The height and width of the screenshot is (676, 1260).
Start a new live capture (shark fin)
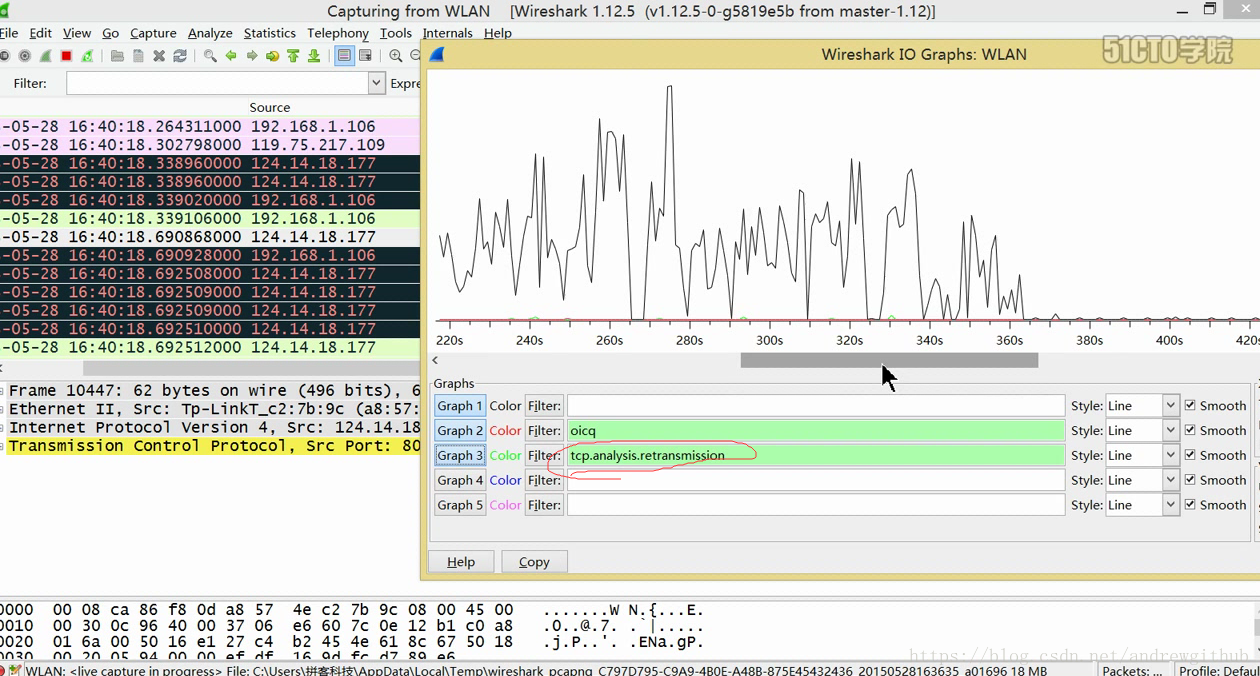click(45, 56)
